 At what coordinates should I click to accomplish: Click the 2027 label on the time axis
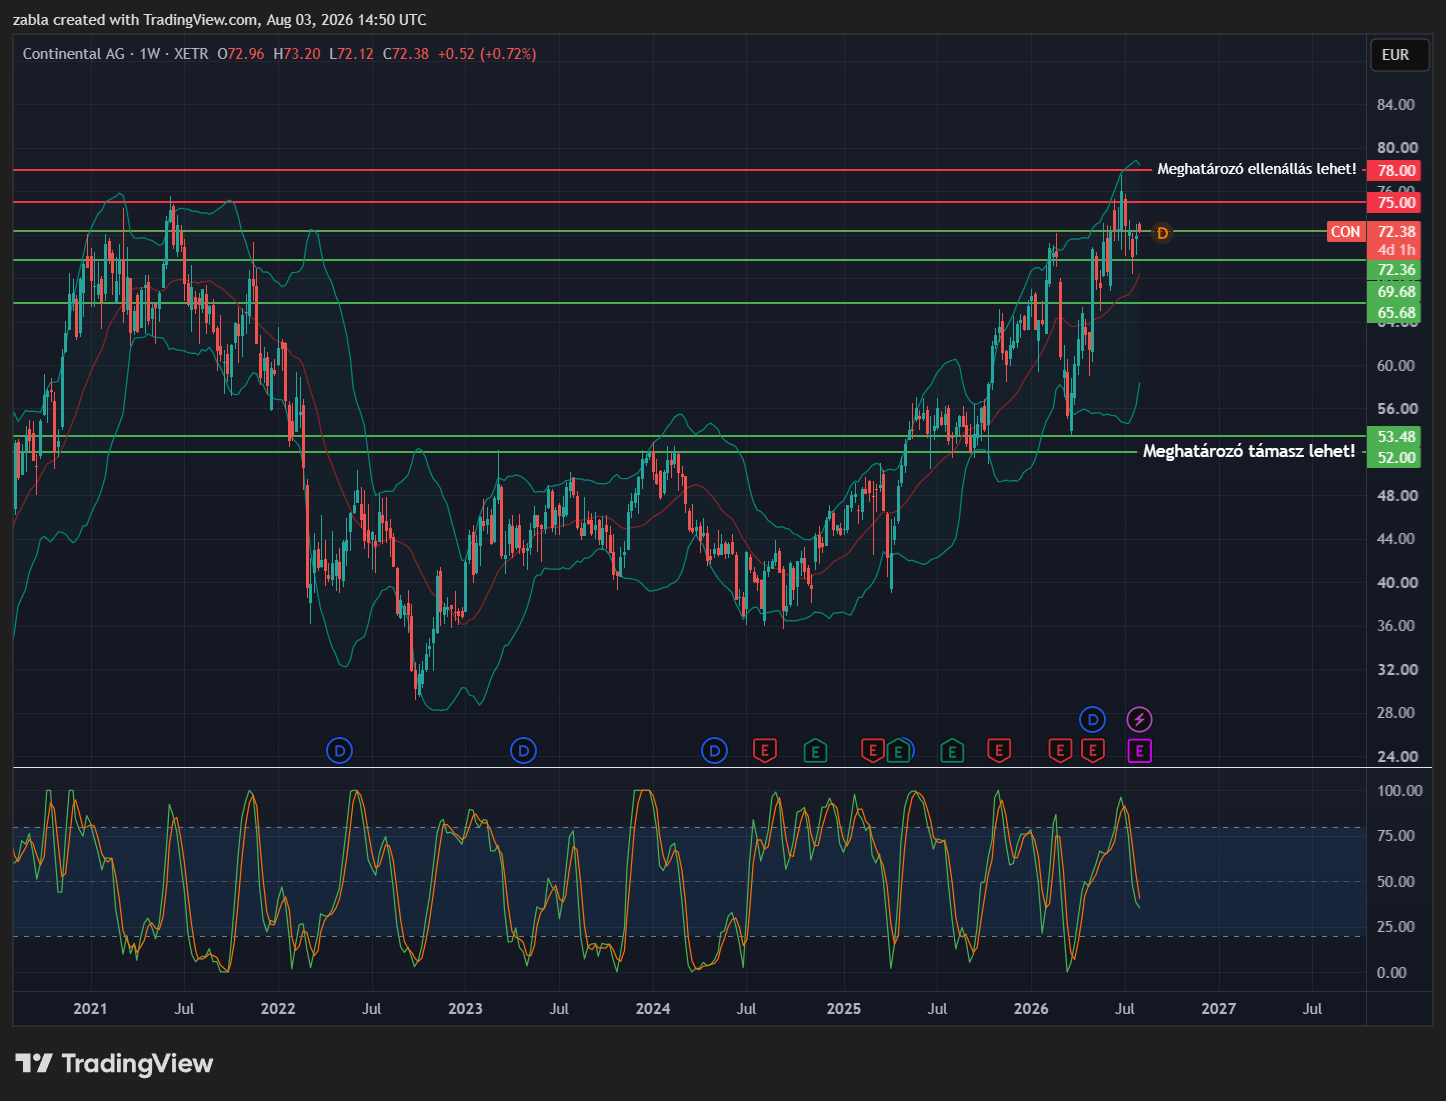[x=1218, y=1008]
